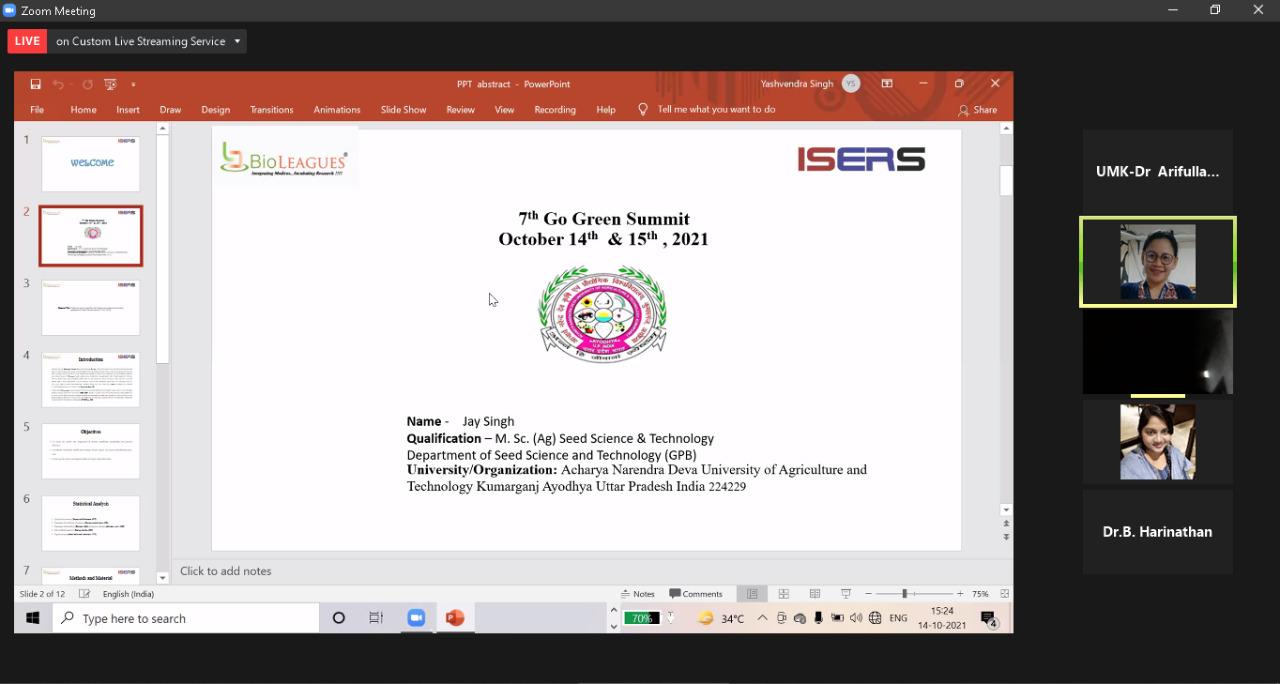Select slide 1 Welcome thumbnail
Screen dimensions: 1280x684
[x=91, y=164]
